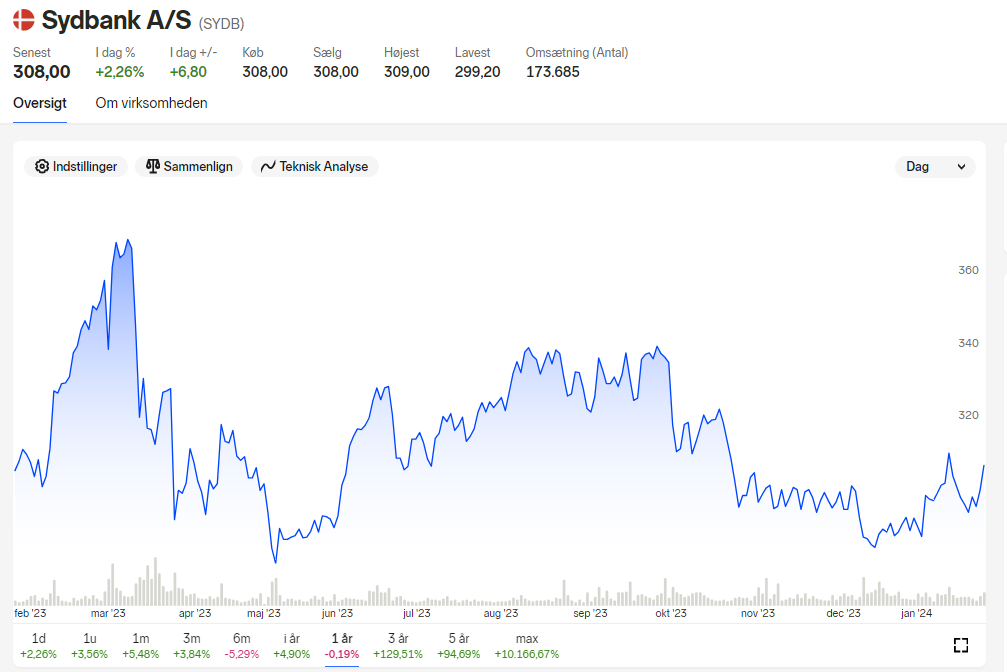1007x672 pixels.
Task: Select the 1d time range
Action: [39, 646]
